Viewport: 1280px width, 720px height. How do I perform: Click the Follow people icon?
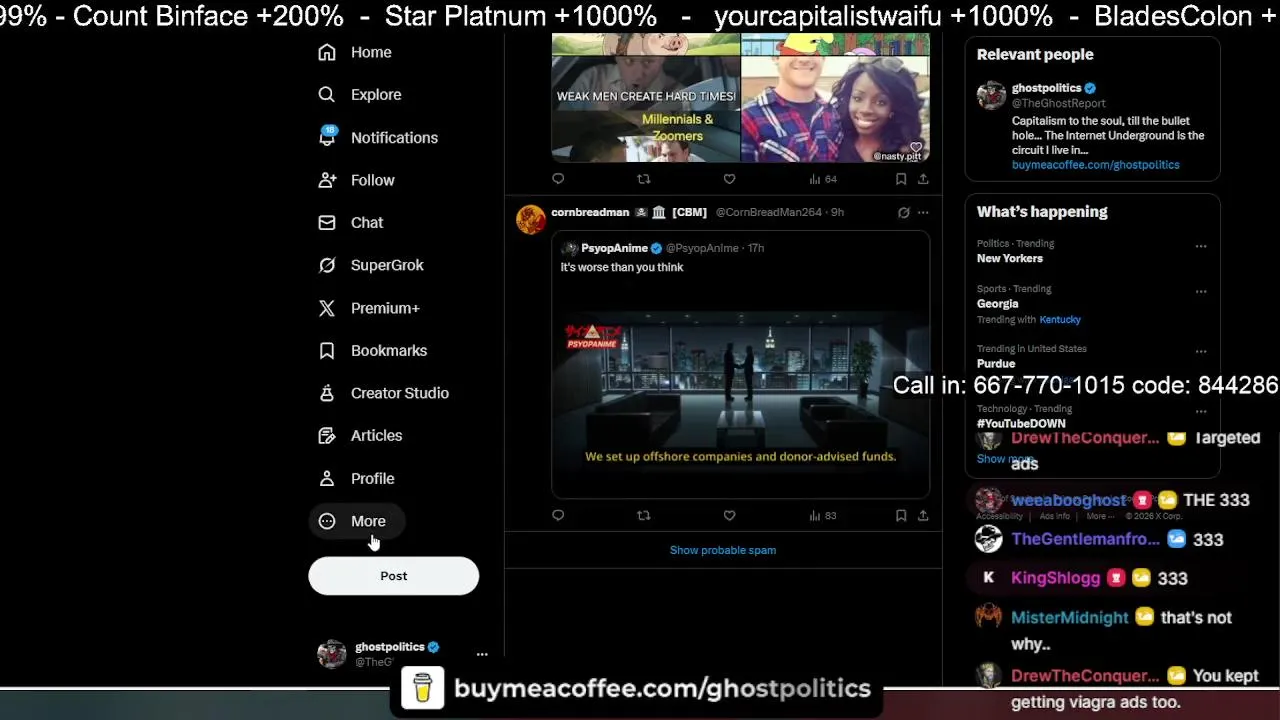327,180
